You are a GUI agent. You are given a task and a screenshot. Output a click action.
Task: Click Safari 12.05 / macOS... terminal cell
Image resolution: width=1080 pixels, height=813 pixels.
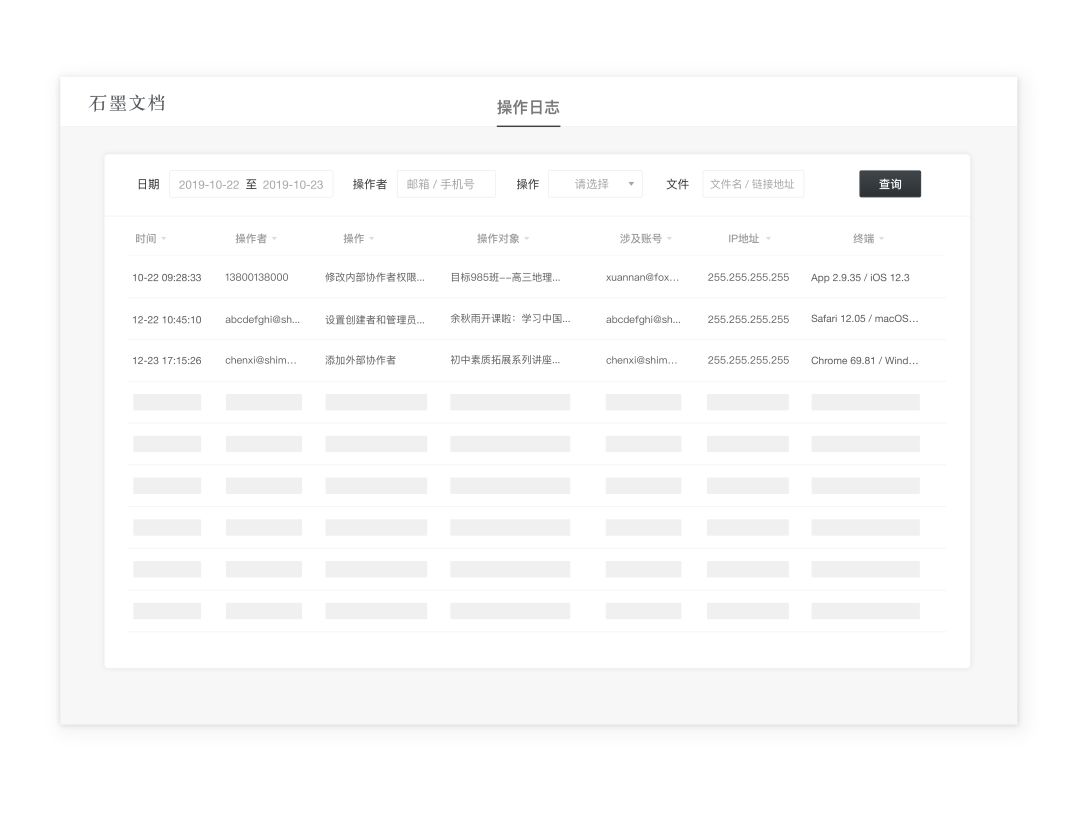click(x=864, y=319)
